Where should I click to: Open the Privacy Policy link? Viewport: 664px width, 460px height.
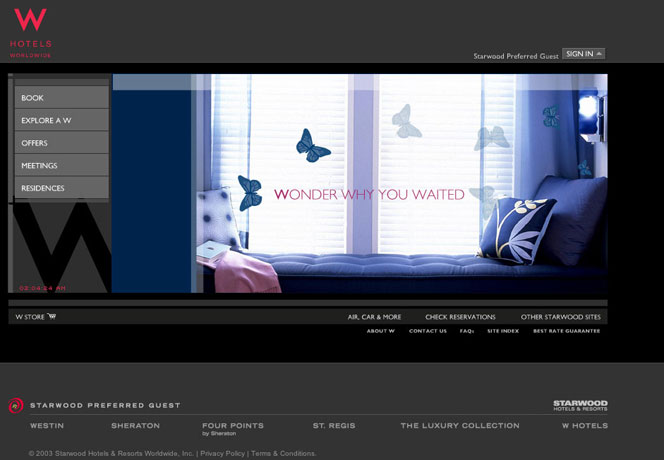click(222, 453)
